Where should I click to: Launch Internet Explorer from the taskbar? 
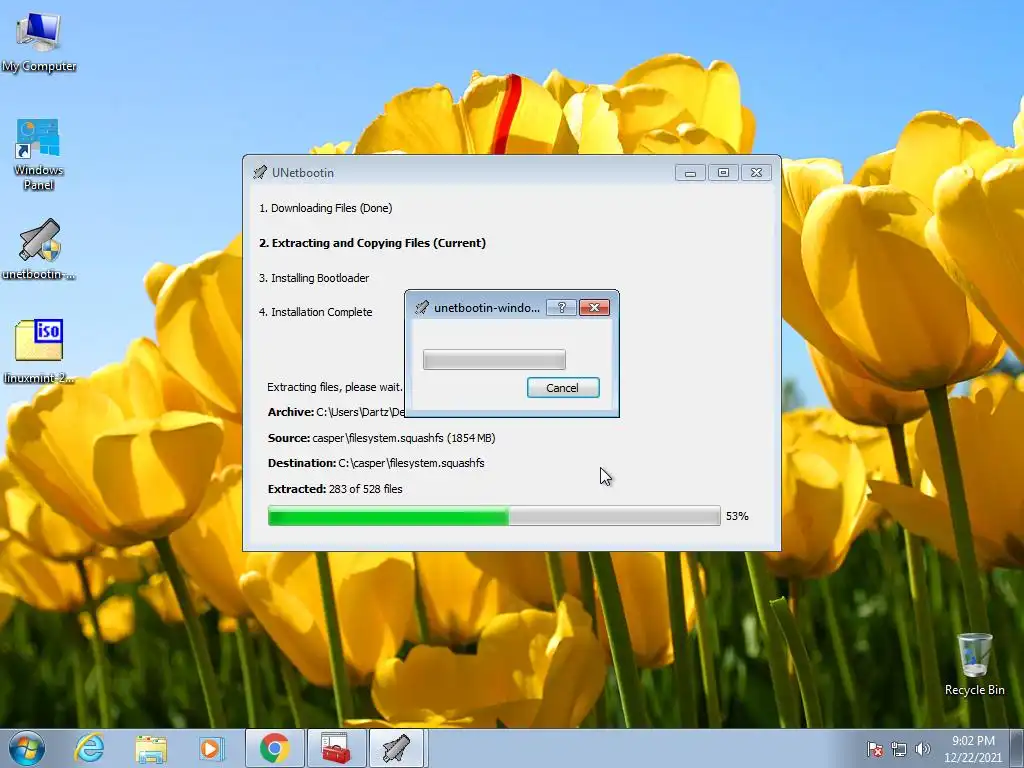89,748
